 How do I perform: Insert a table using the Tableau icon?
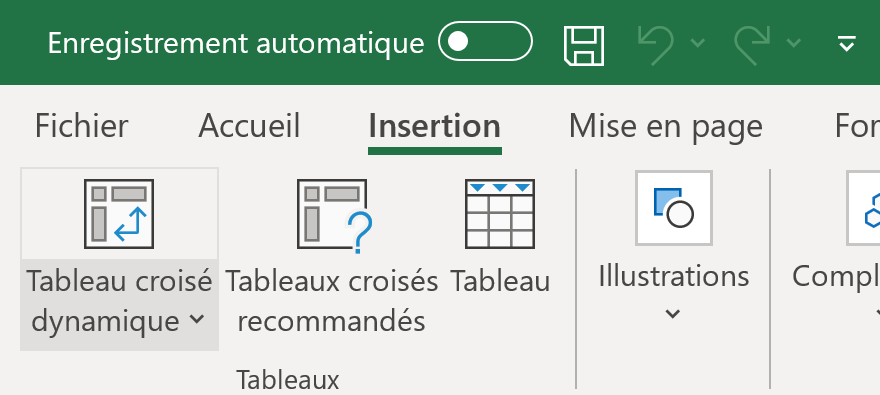pos(499,214)
